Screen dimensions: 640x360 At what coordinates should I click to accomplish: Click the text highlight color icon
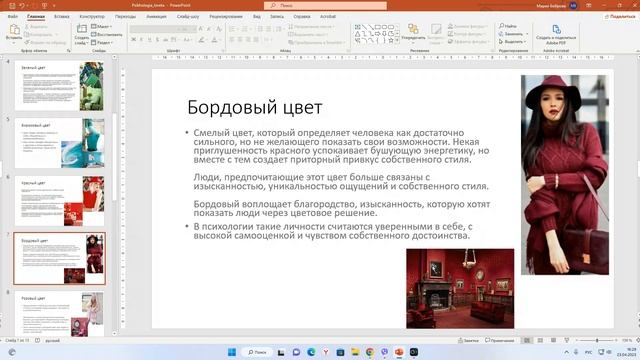pos(201,40)
